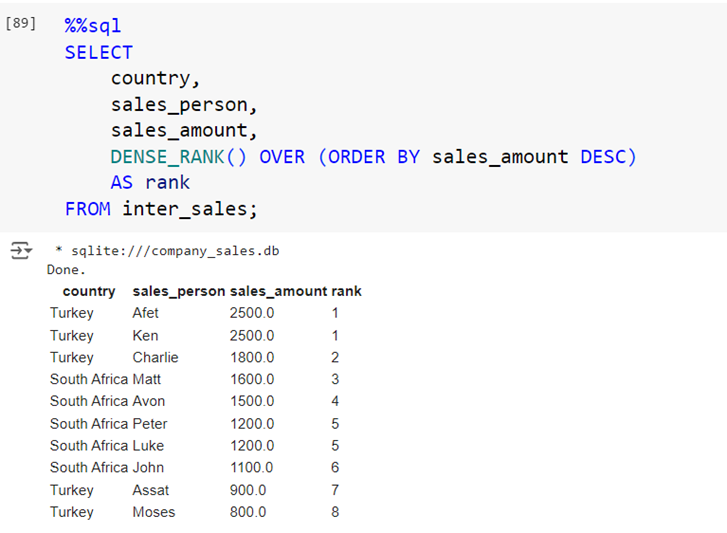Click the Avon sales person cell
Image resolution: width=727 pixels, height=533 pixels.
click(x=149, y=401)
